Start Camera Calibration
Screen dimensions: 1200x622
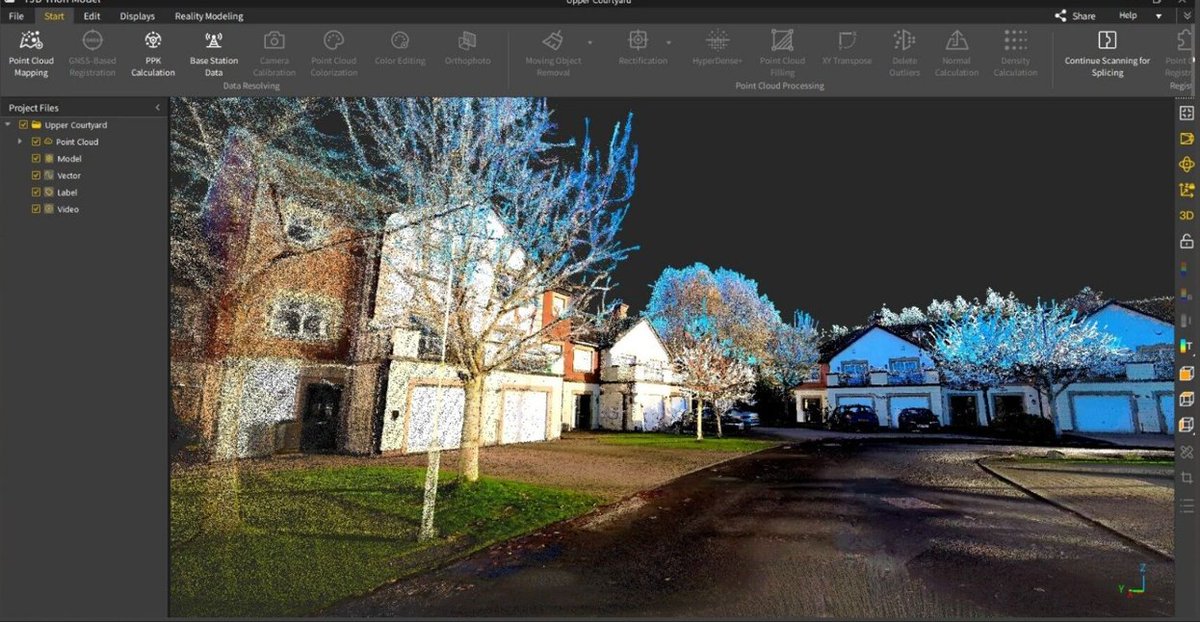[274, 53]
